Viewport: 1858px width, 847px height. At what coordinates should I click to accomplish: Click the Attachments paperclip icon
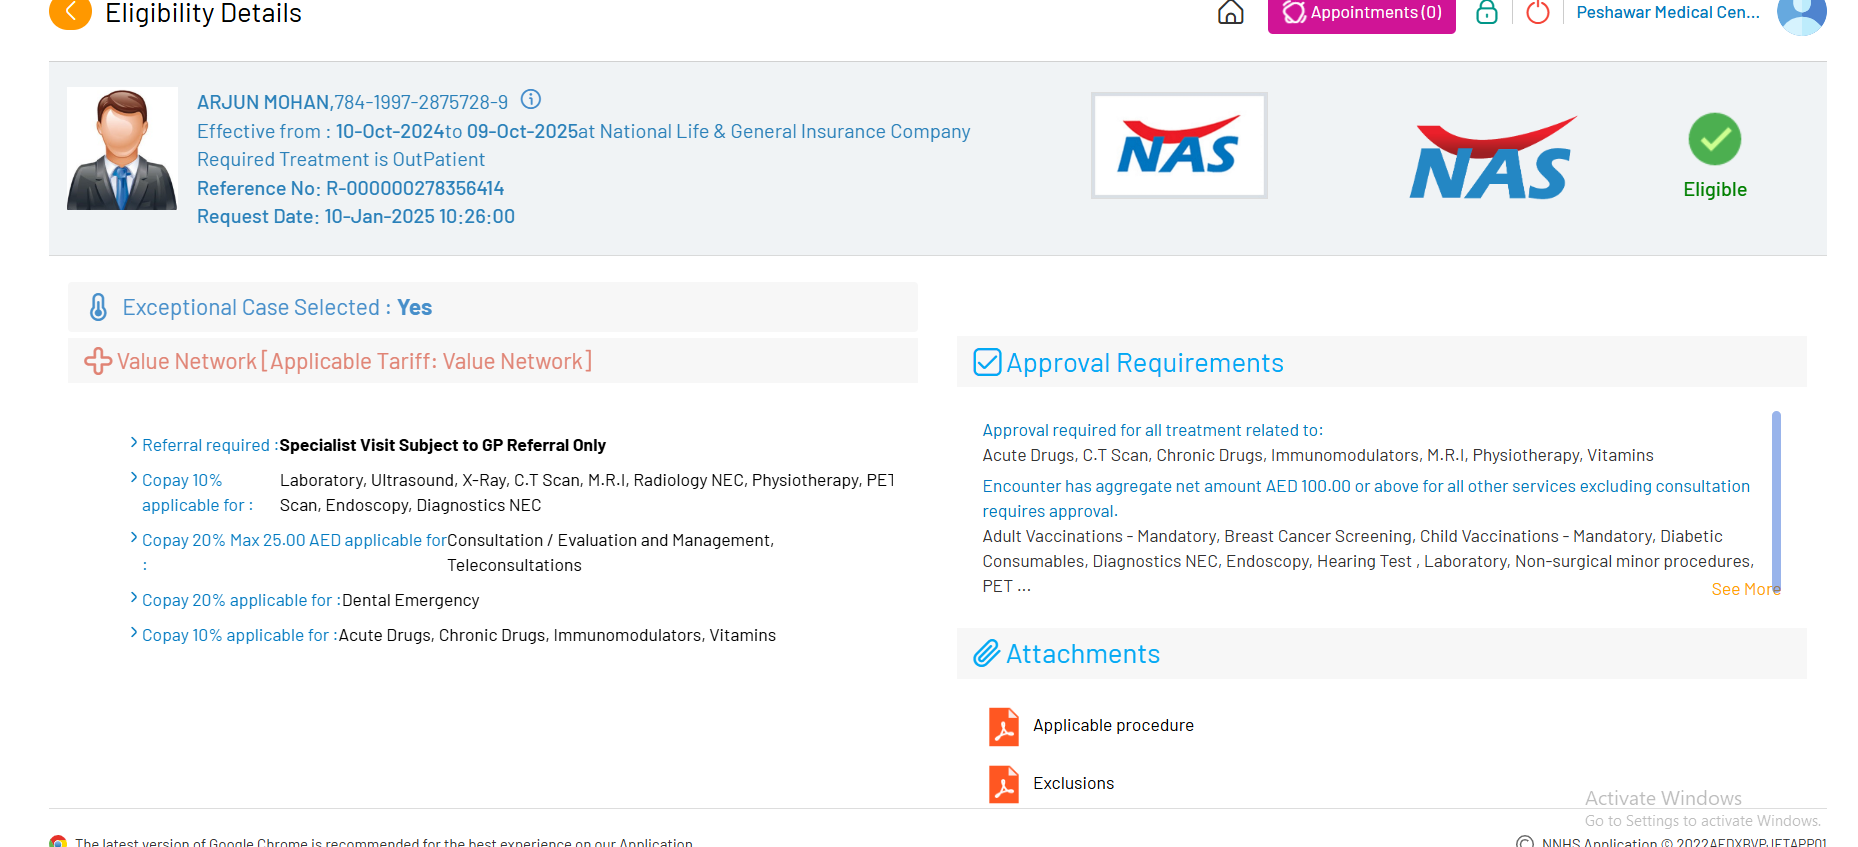point(987,653)
